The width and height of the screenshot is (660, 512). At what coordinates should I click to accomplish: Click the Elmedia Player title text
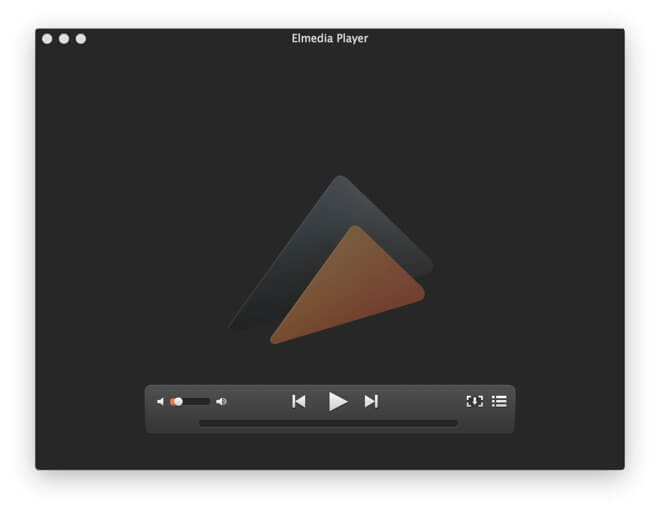[x=330, y=39]
